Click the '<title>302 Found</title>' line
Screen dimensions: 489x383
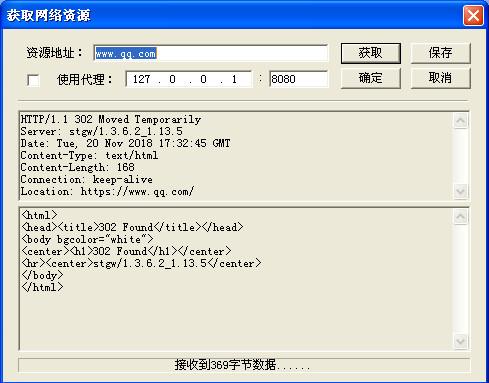click(x=132, y=227)
